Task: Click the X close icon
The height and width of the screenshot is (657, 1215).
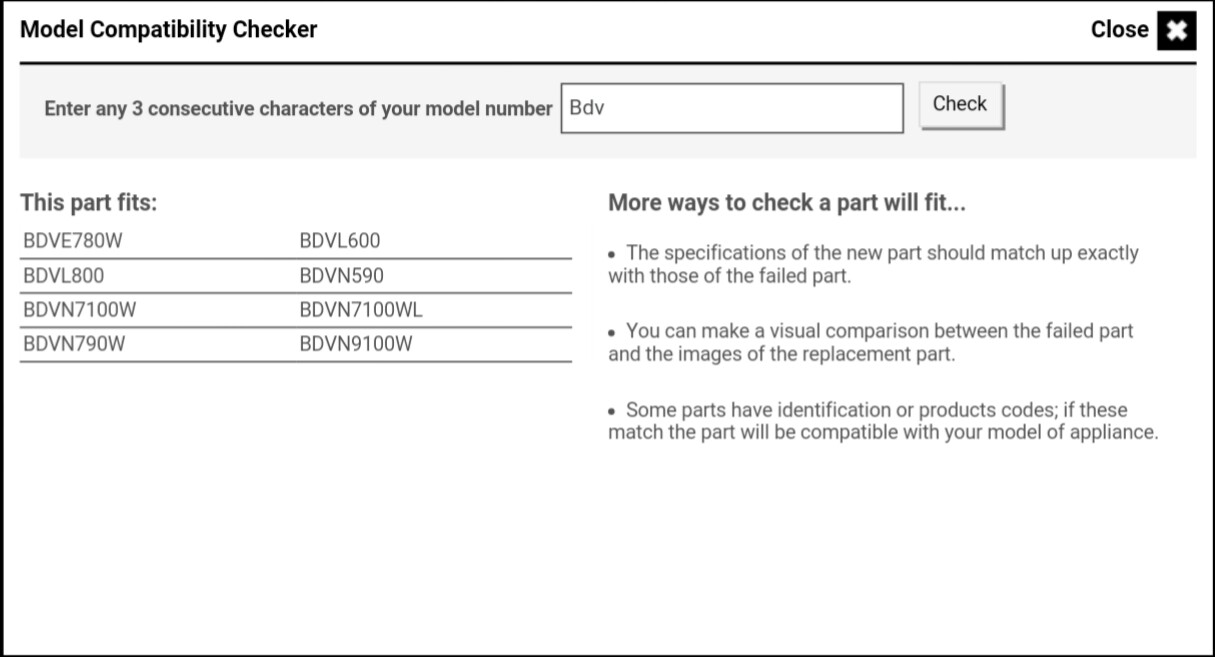Action: click(1177, 31)
